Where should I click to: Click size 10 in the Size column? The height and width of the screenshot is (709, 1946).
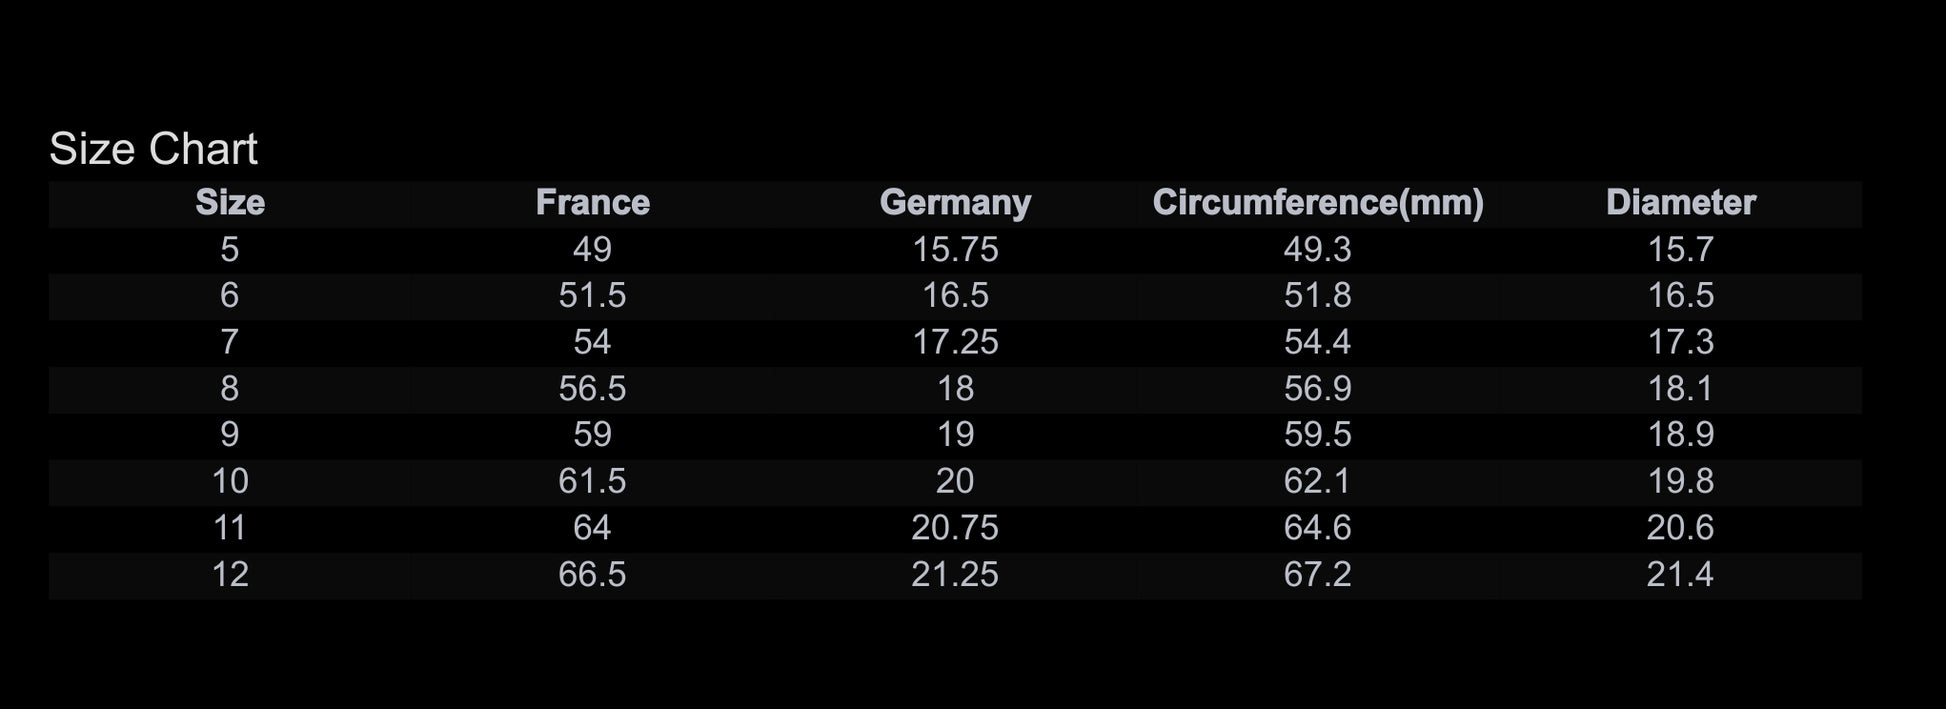tap(230, 482)
